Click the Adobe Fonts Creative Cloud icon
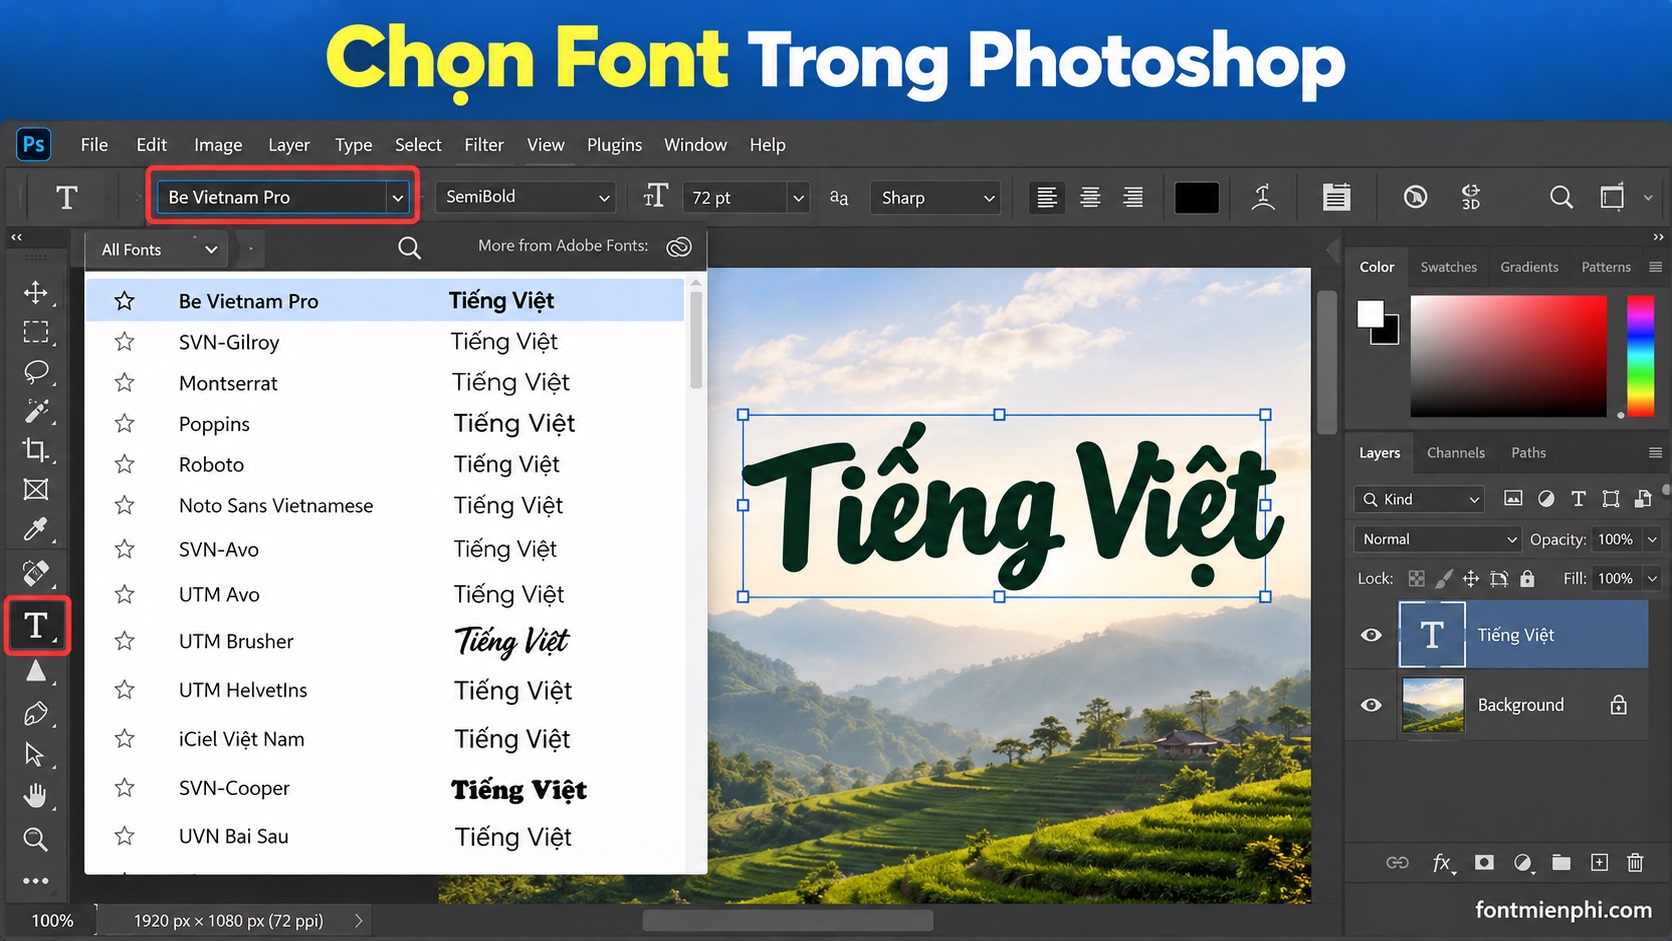This screenshot has width=1672, height=941. pyautogui.click(x=679, y=247)
